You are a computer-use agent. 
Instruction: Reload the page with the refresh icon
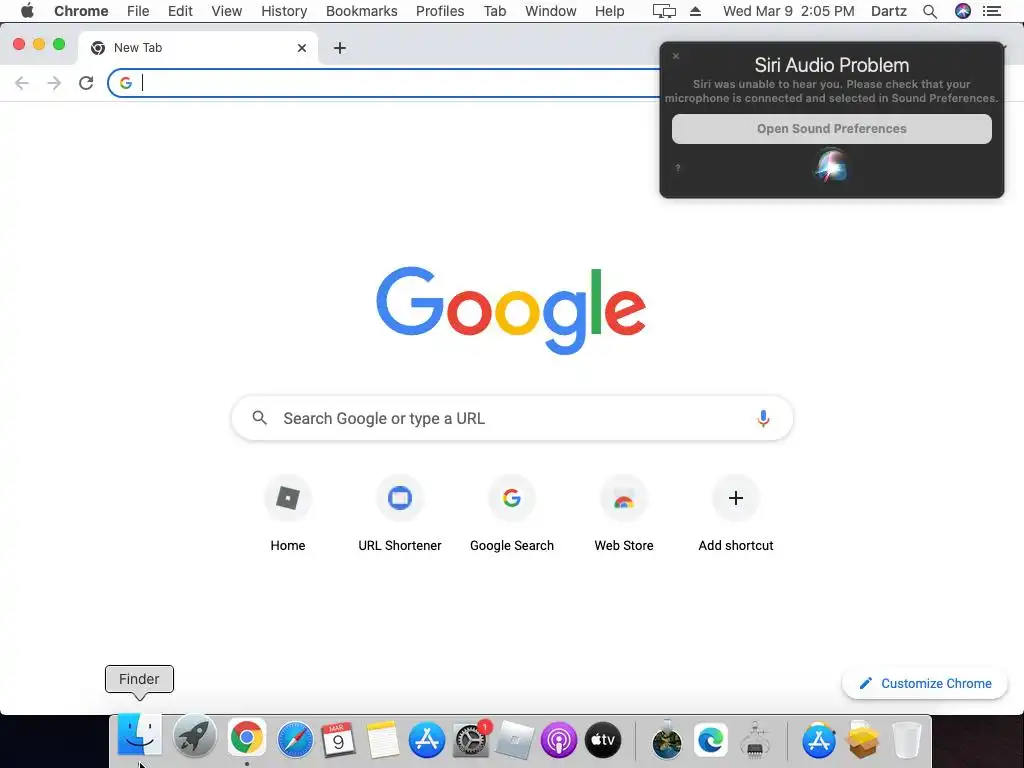pos(86,83)
